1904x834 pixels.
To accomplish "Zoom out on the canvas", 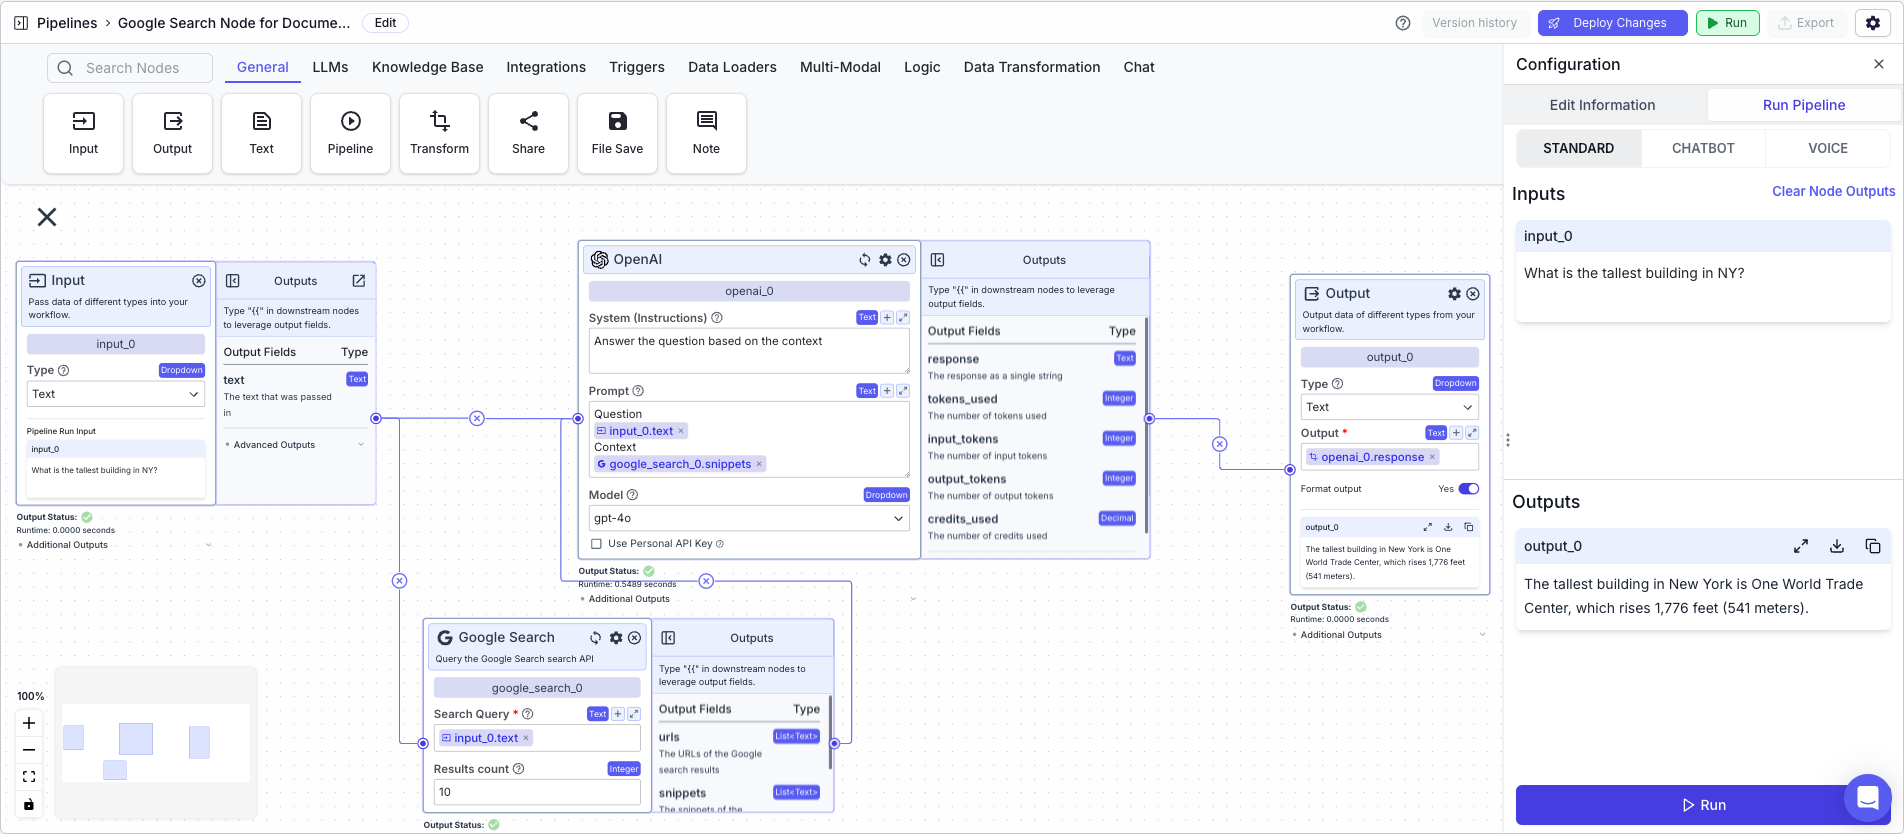I will pos(29,750).
